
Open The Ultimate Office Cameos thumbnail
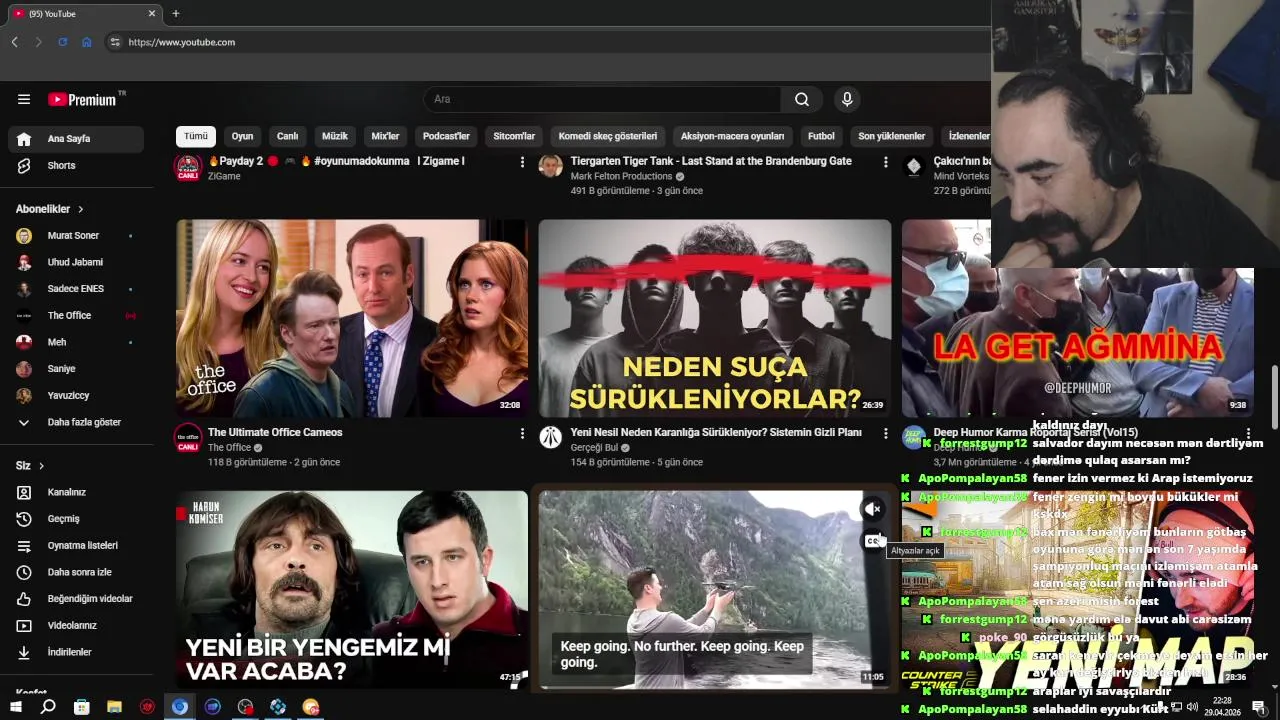point(352,318)
